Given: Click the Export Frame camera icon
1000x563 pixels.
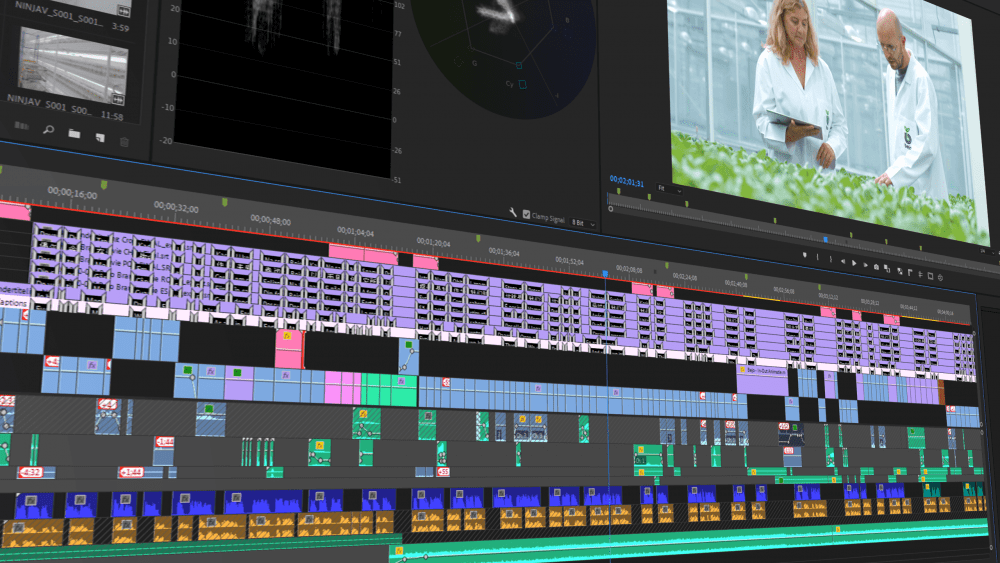Looking at the screenshot, I should [x=876, y=267].
